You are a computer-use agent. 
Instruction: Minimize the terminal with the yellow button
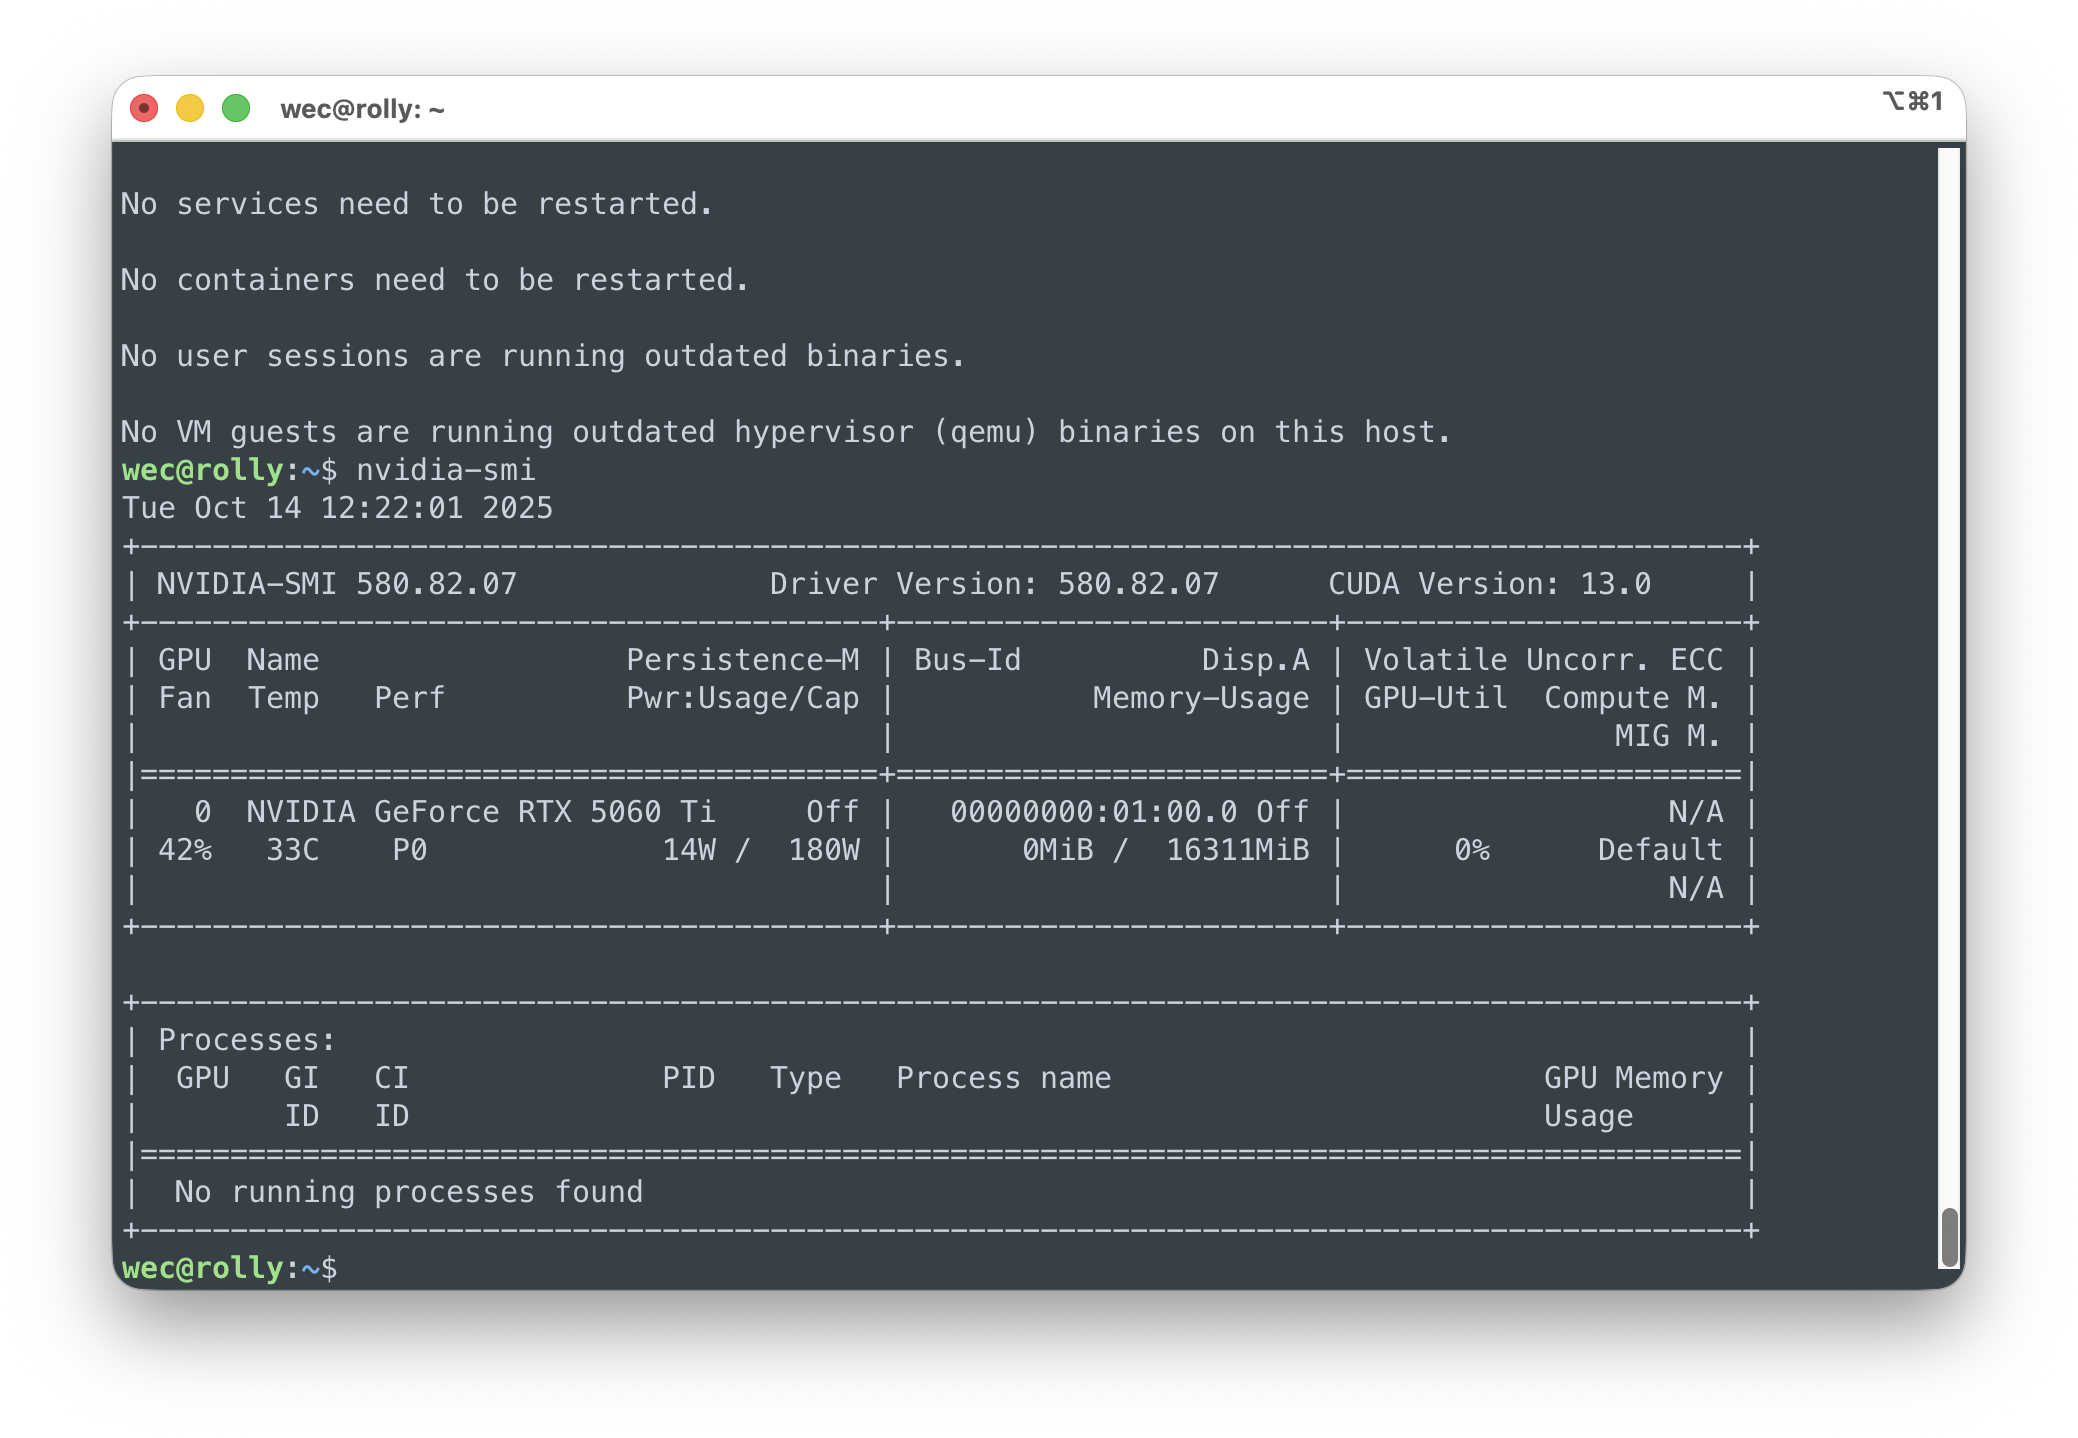190,108
